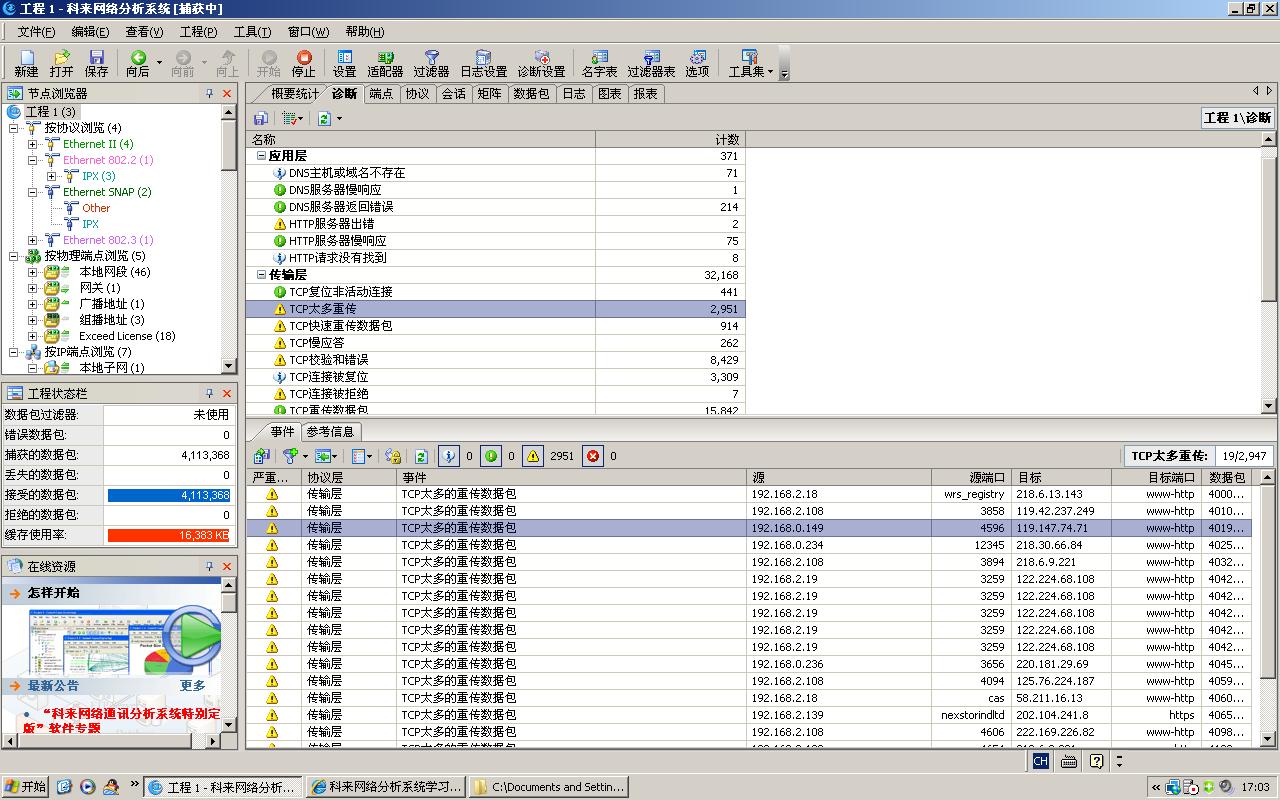Image resolution: width=1280 pixels, height=800 pixels.
Task: Click down arrow of diagnosis list scrollbar
Action: [x=1269, y=406]
